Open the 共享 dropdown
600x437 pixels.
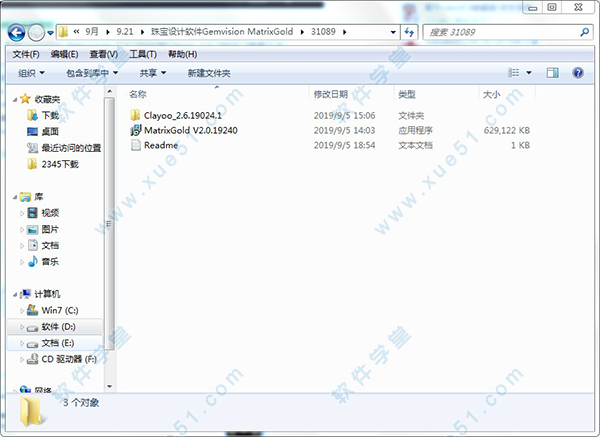(153, 73)
